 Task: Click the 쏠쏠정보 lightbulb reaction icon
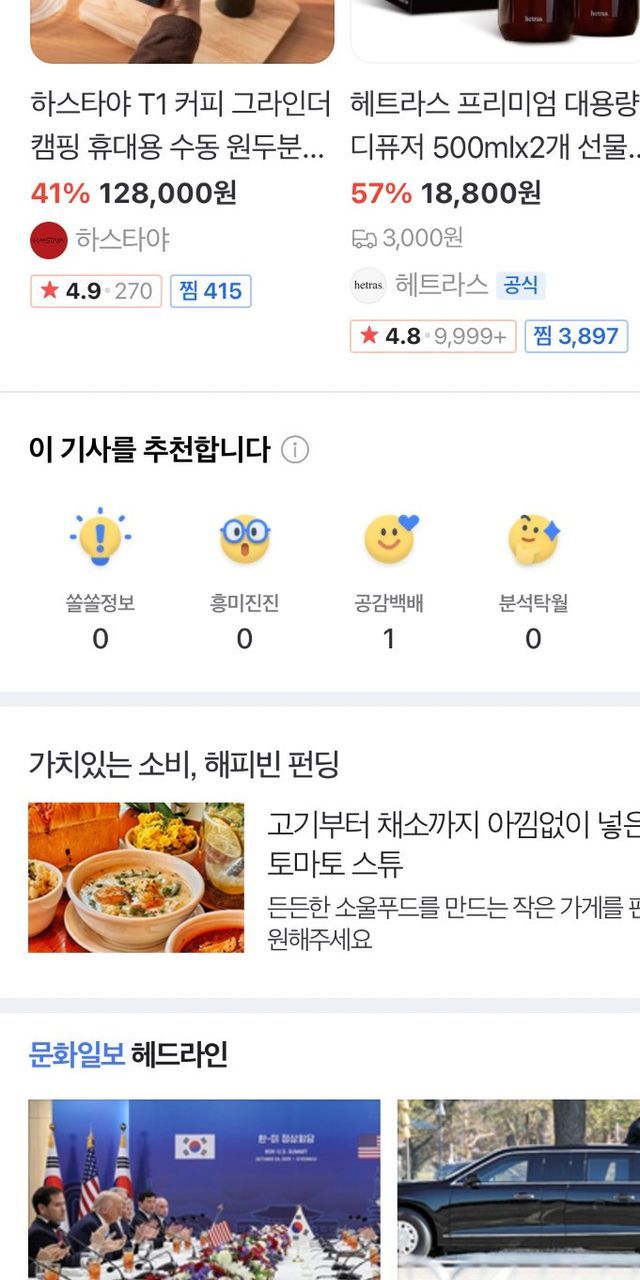click(x=100, y=540)
